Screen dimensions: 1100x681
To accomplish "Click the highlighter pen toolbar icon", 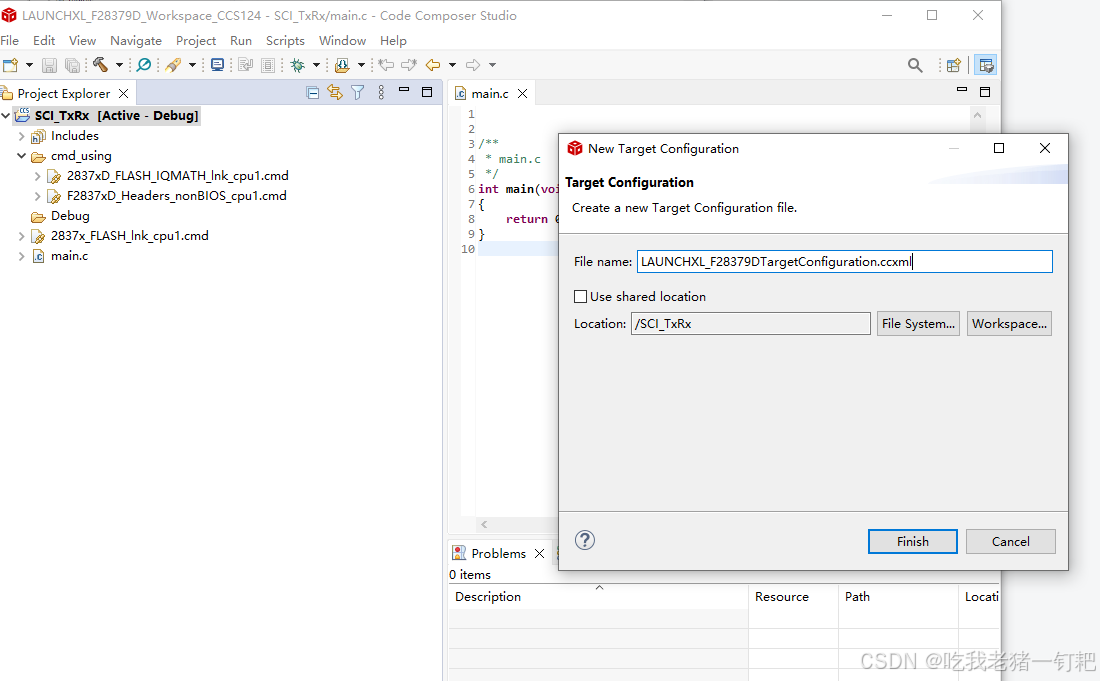I will (x=173, y=65).
